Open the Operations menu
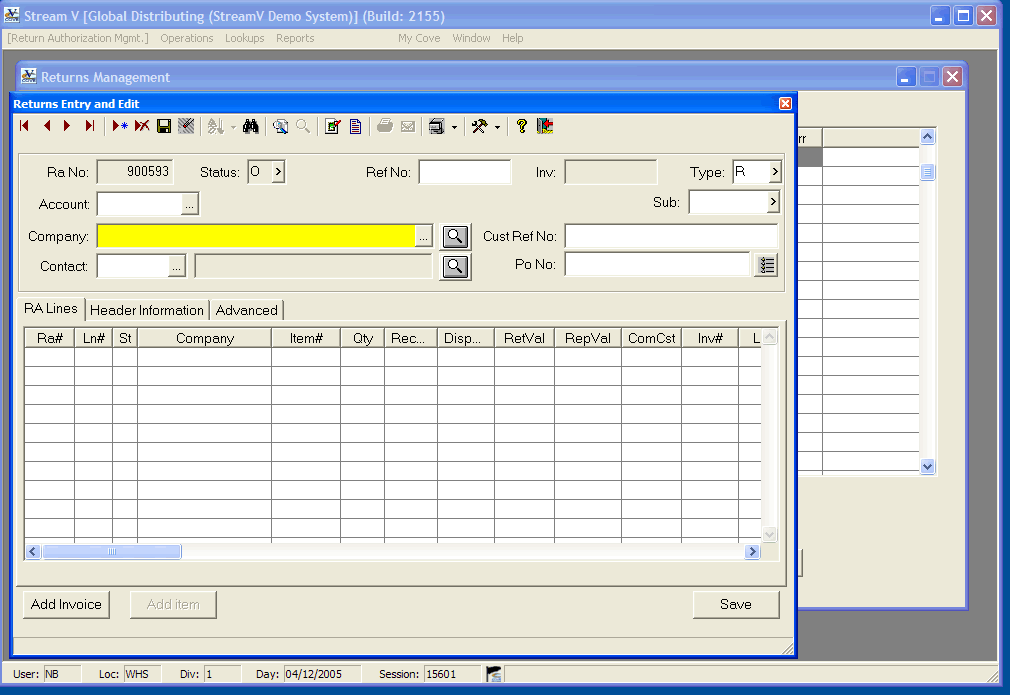1010x695 pixels. (187, 38)
